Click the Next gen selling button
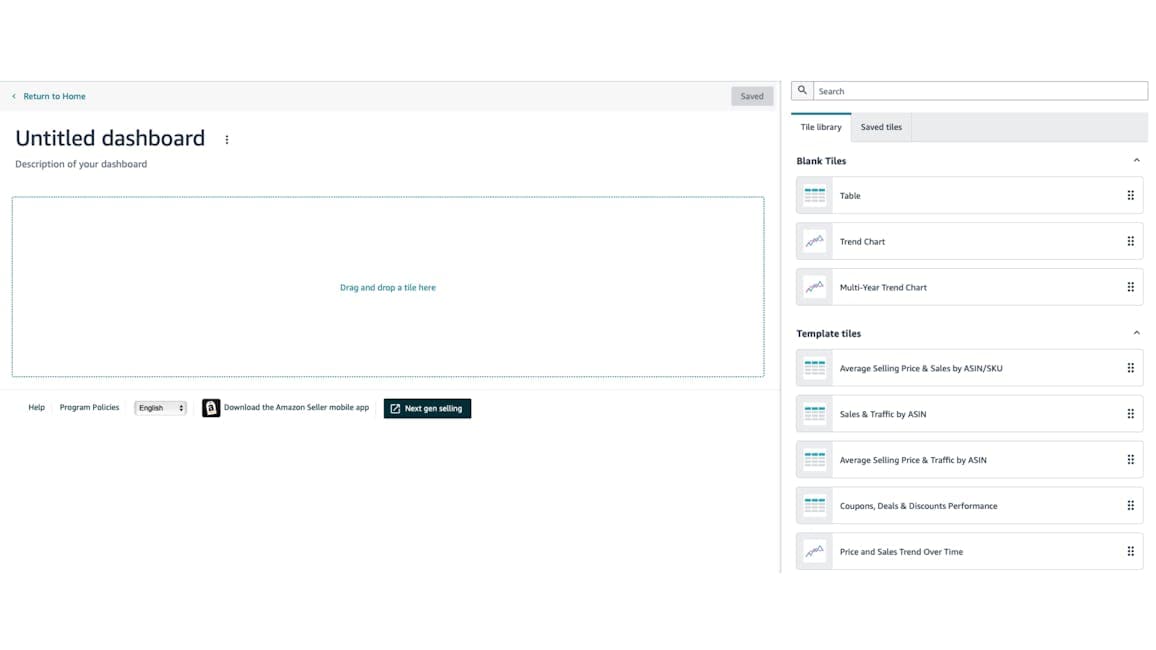 [427, 408]
